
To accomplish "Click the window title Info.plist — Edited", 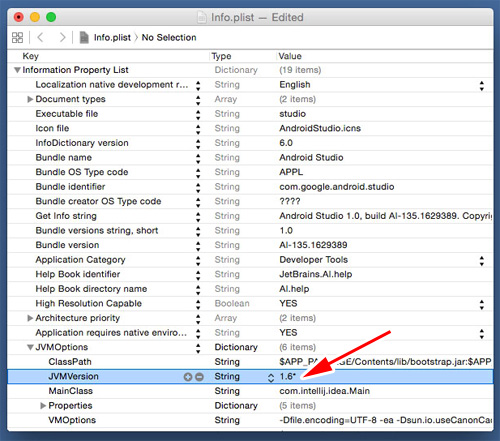I will [257, 17].
